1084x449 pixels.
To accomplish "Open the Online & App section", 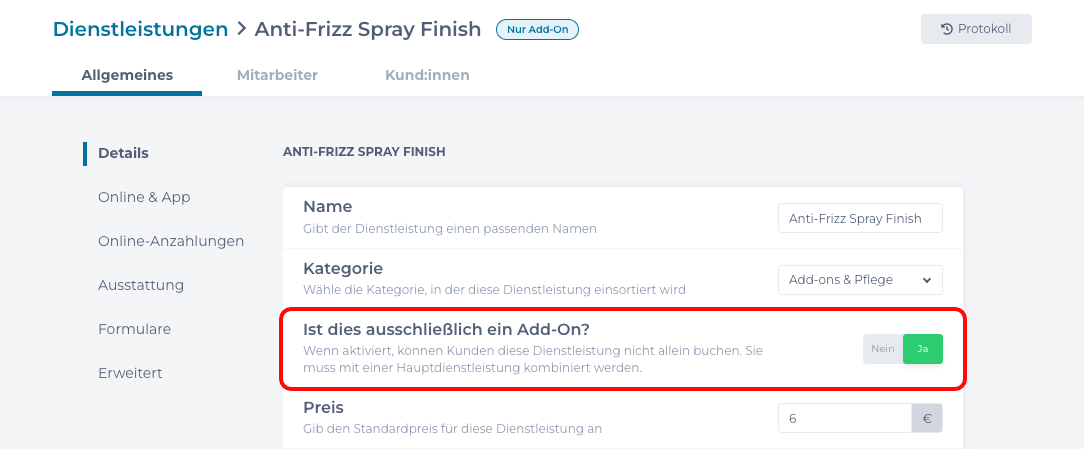I will pyautogui.click(x=144, y=197).
